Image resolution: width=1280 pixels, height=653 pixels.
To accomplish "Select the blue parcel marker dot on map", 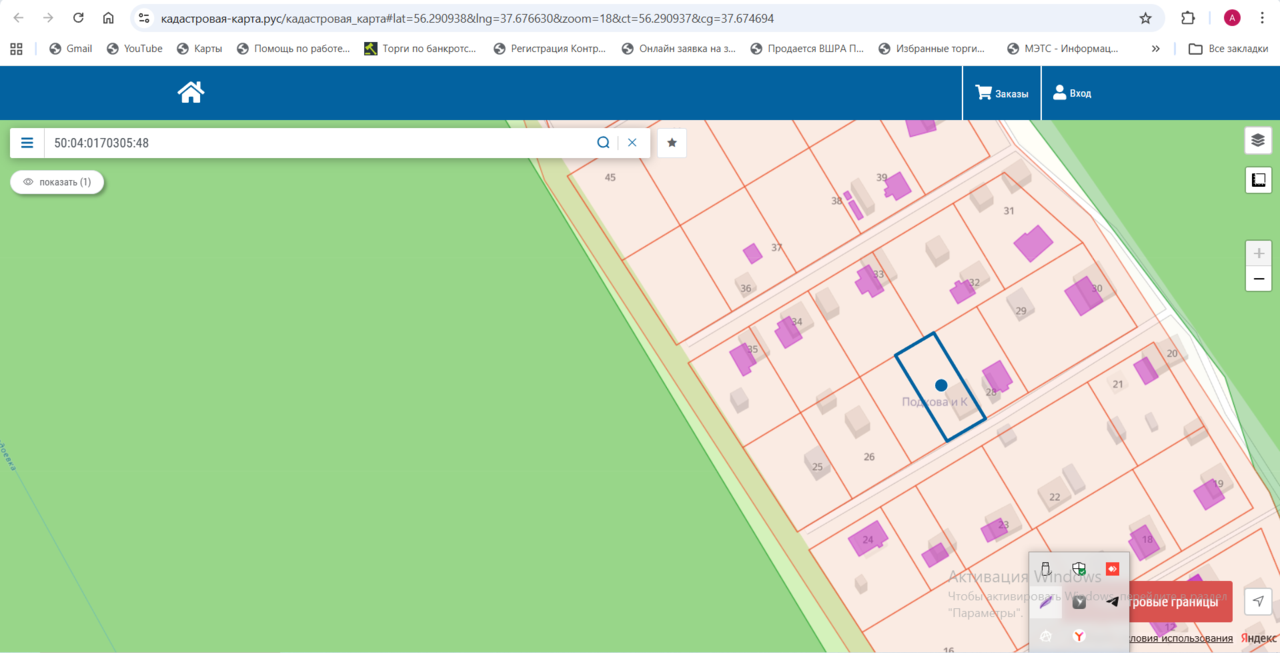I will tap(941, 385).
